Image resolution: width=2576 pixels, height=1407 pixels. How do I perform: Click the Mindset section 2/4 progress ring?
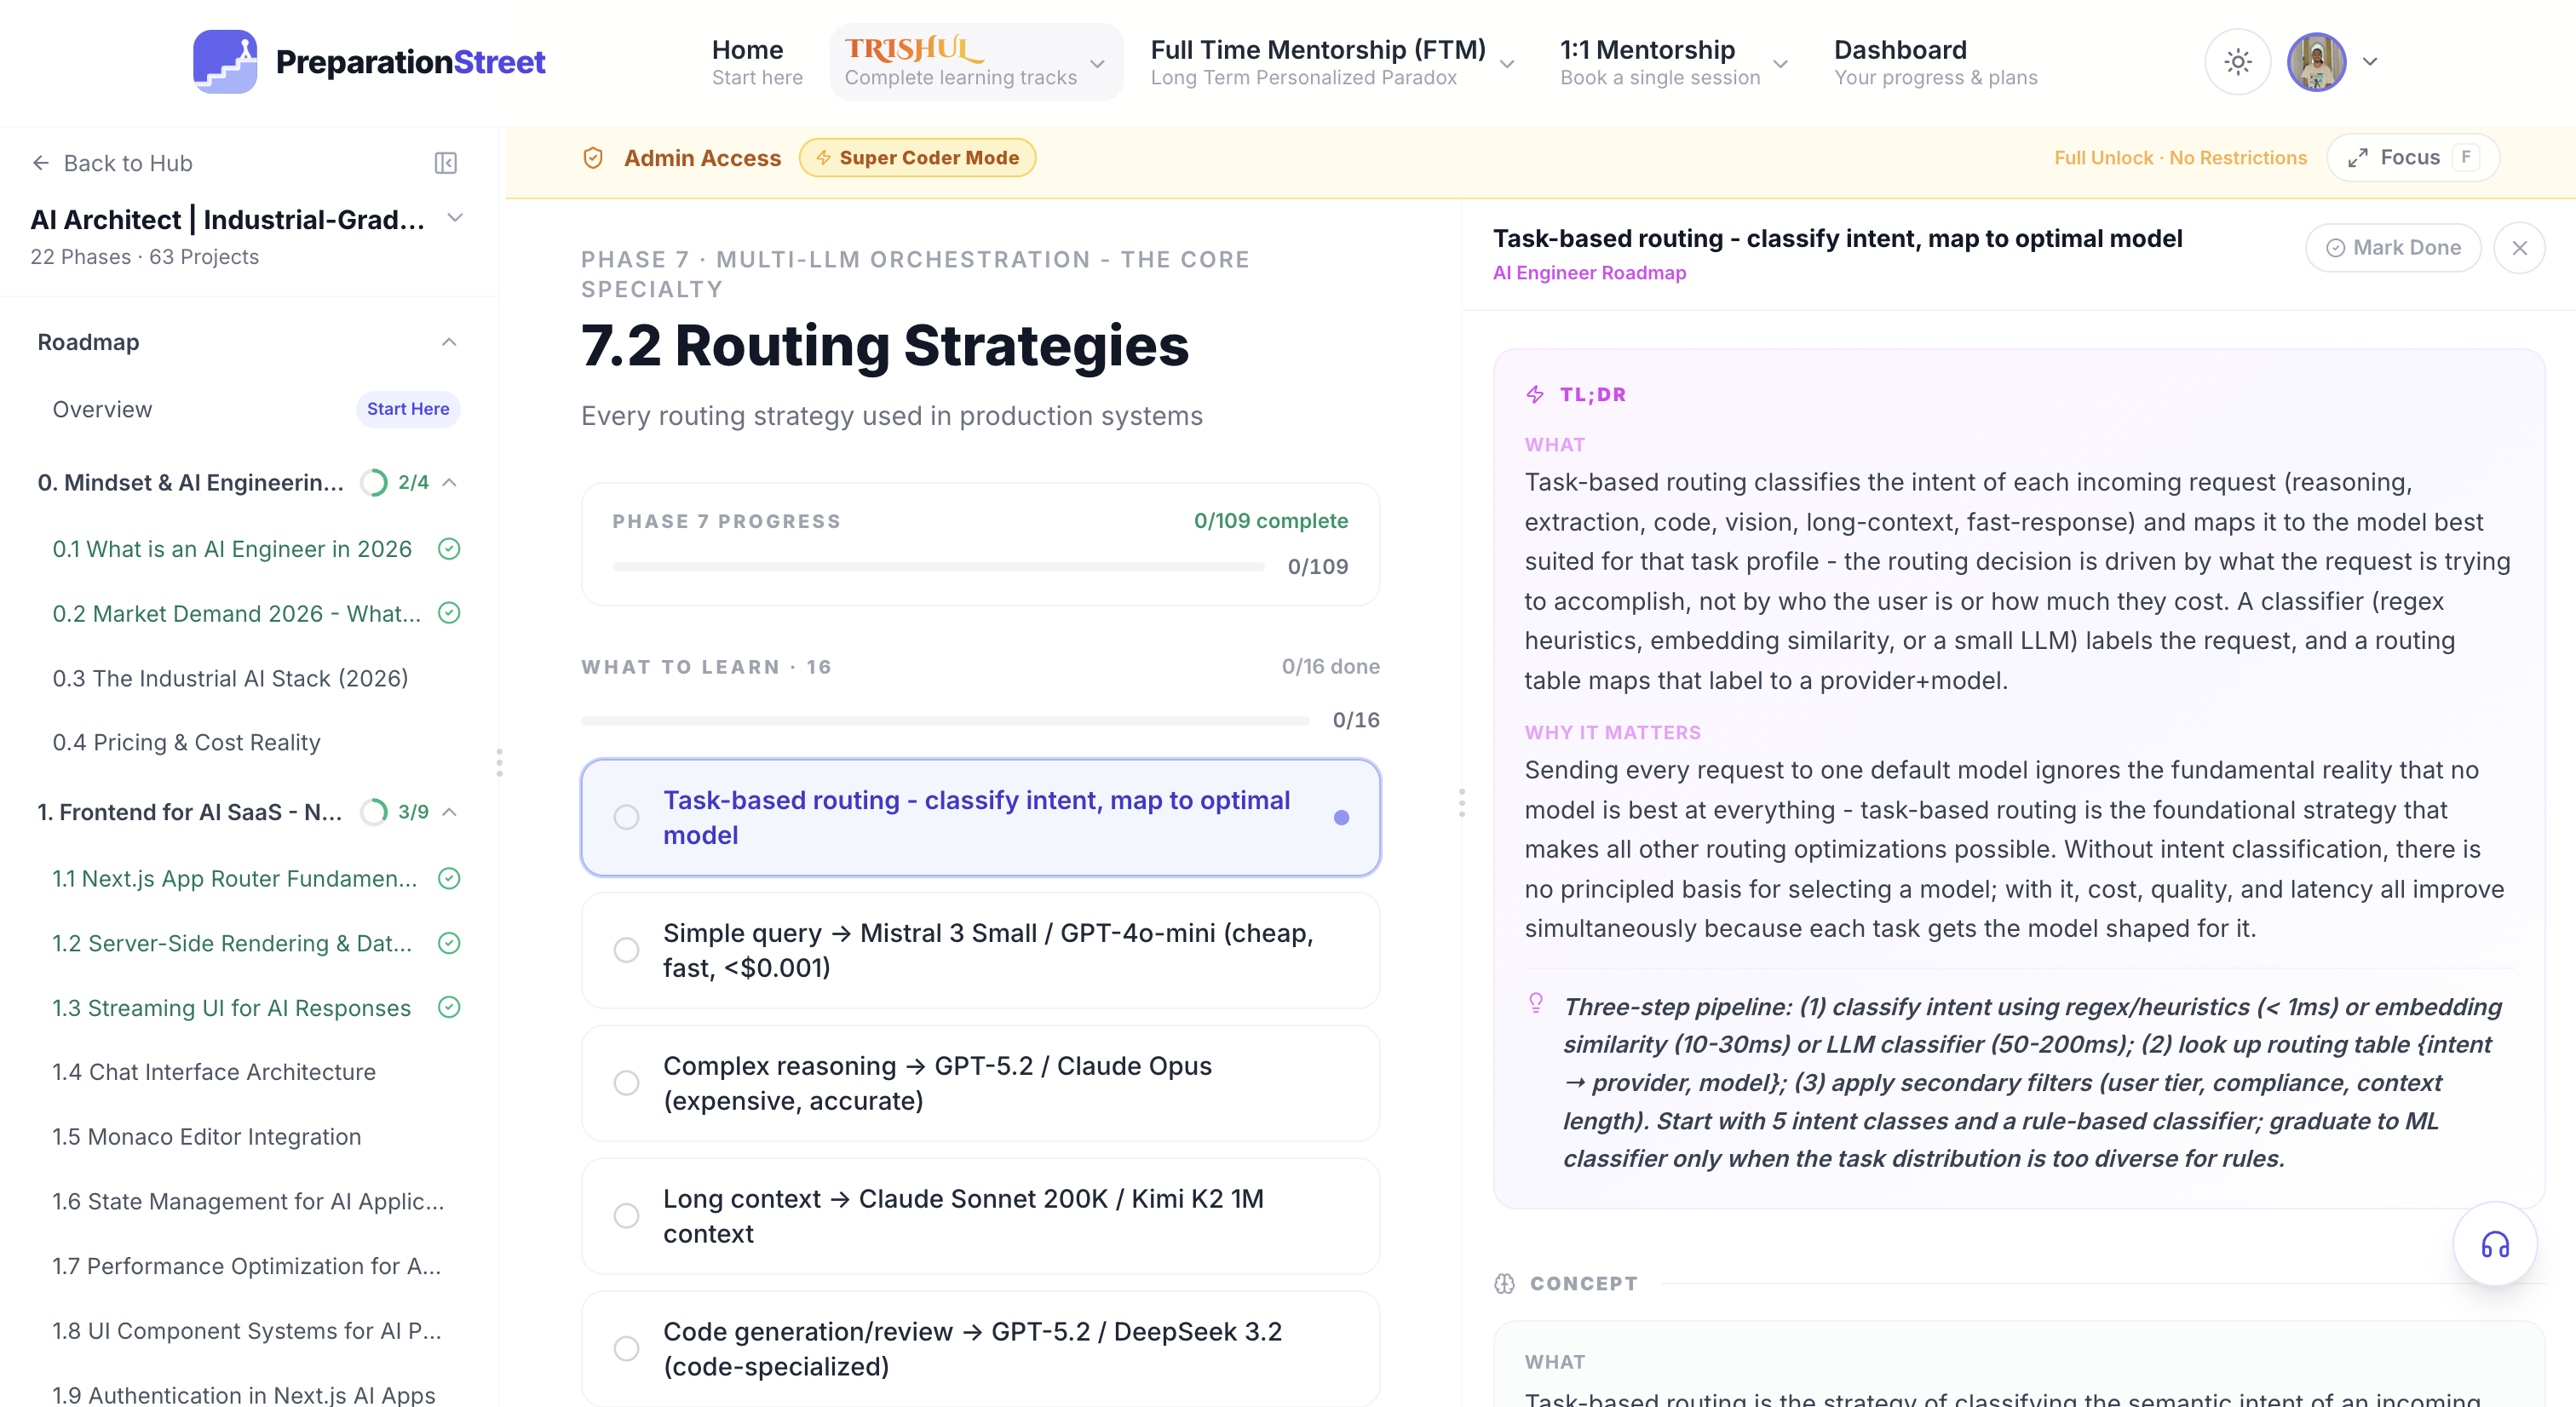374,483
